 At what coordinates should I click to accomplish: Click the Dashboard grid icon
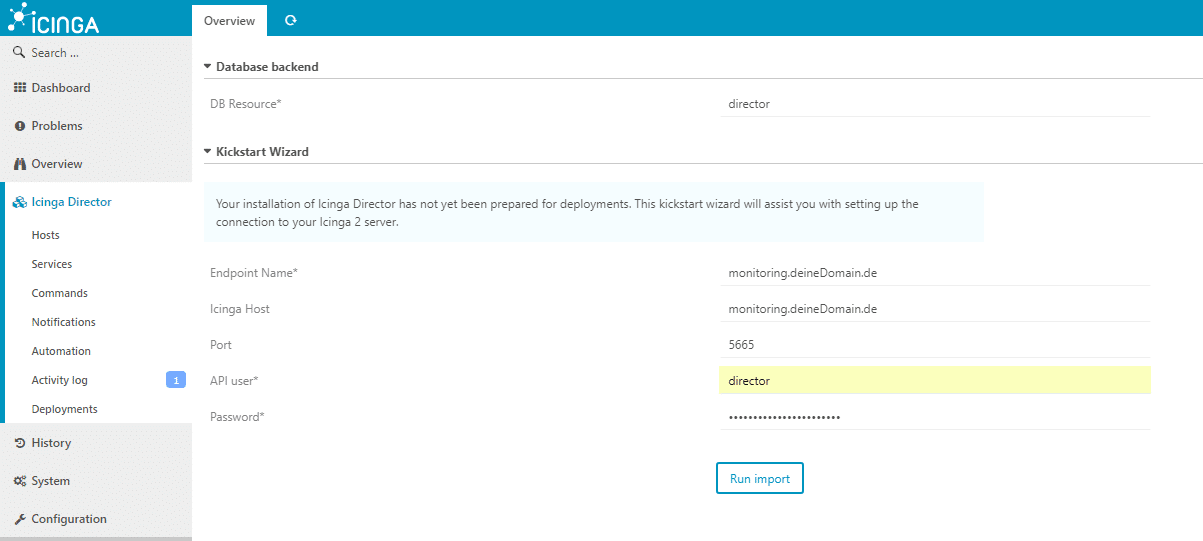coord(19,88)
